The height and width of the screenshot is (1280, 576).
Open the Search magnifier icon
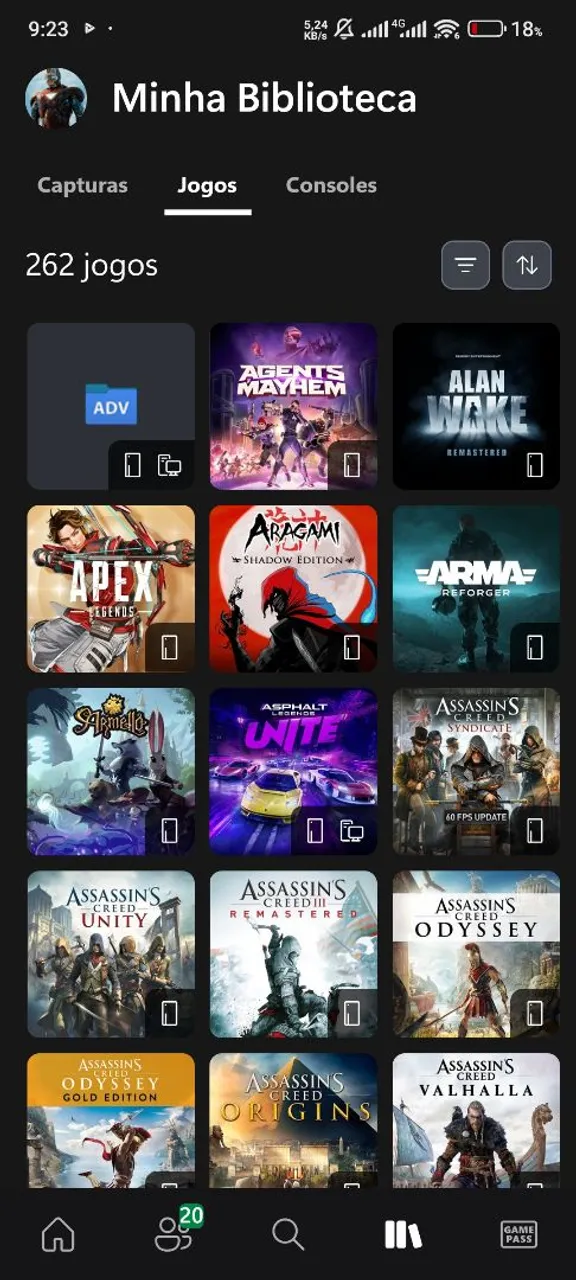coord(288,1235)
